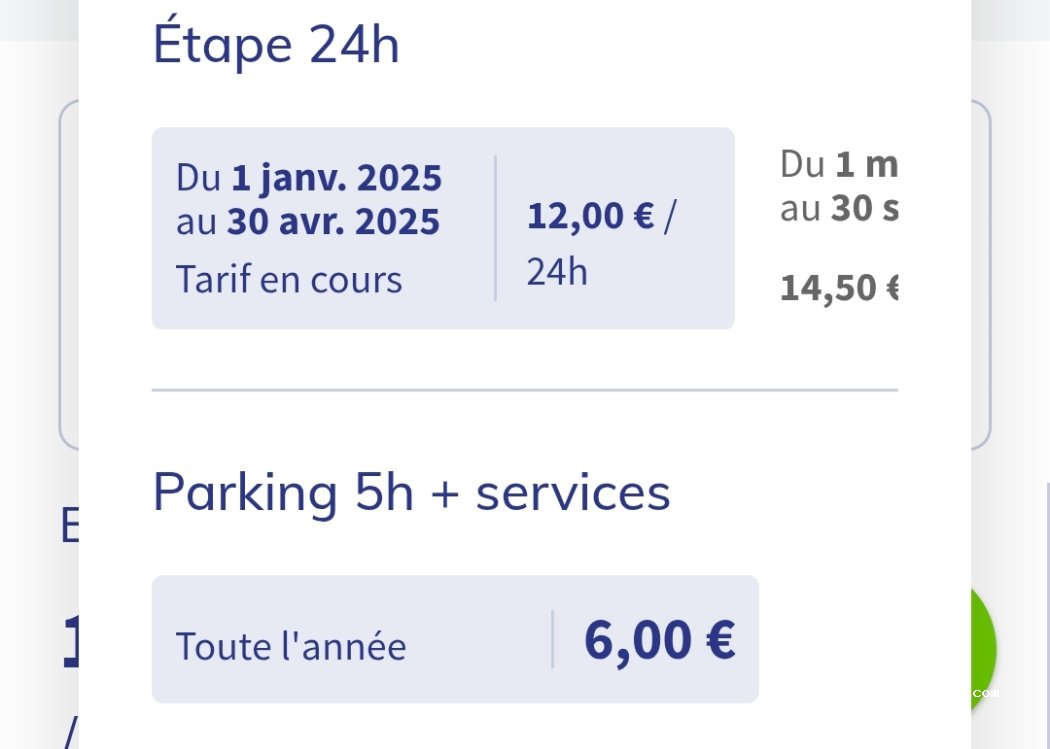Select the 1 janv. to 30 avr. 2025 tariff card

tap(443, 228)
